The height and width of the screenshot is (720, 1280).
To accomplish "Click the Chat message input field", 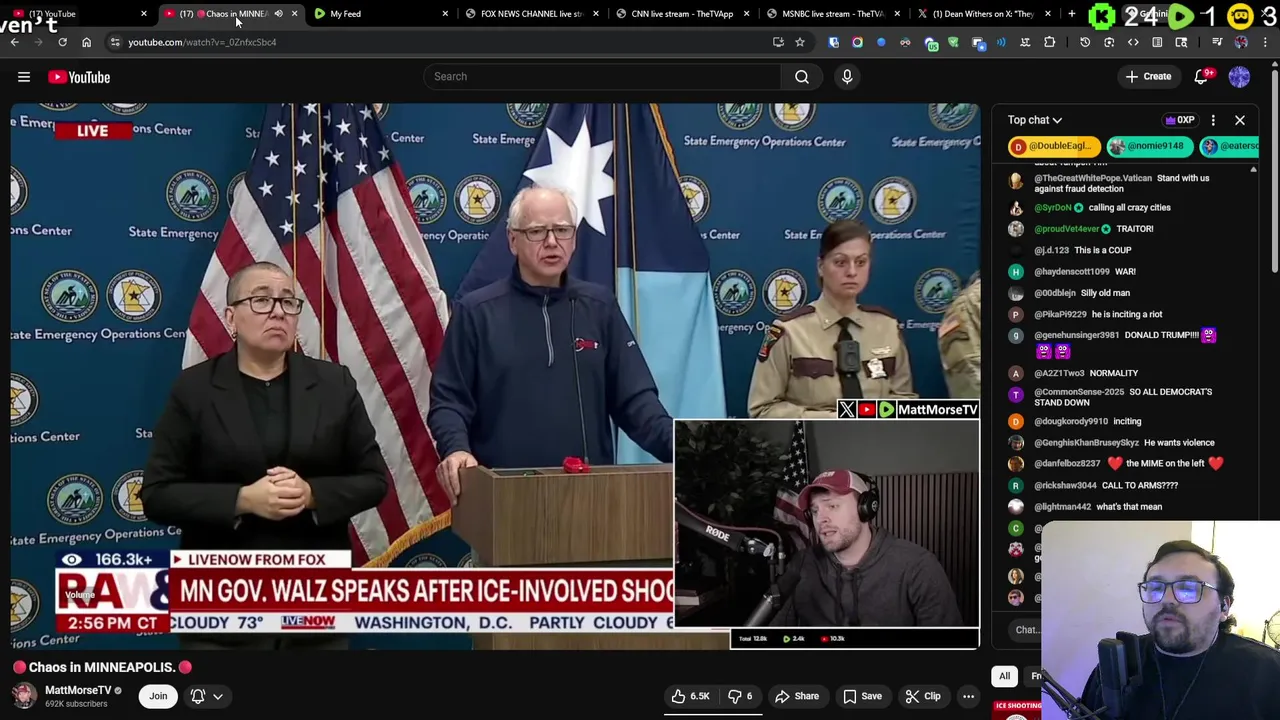I will (1026, 630).
